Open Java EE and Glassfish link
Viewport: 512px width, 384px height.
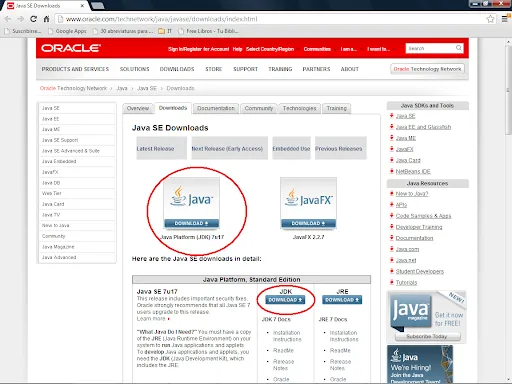(423, 127)
